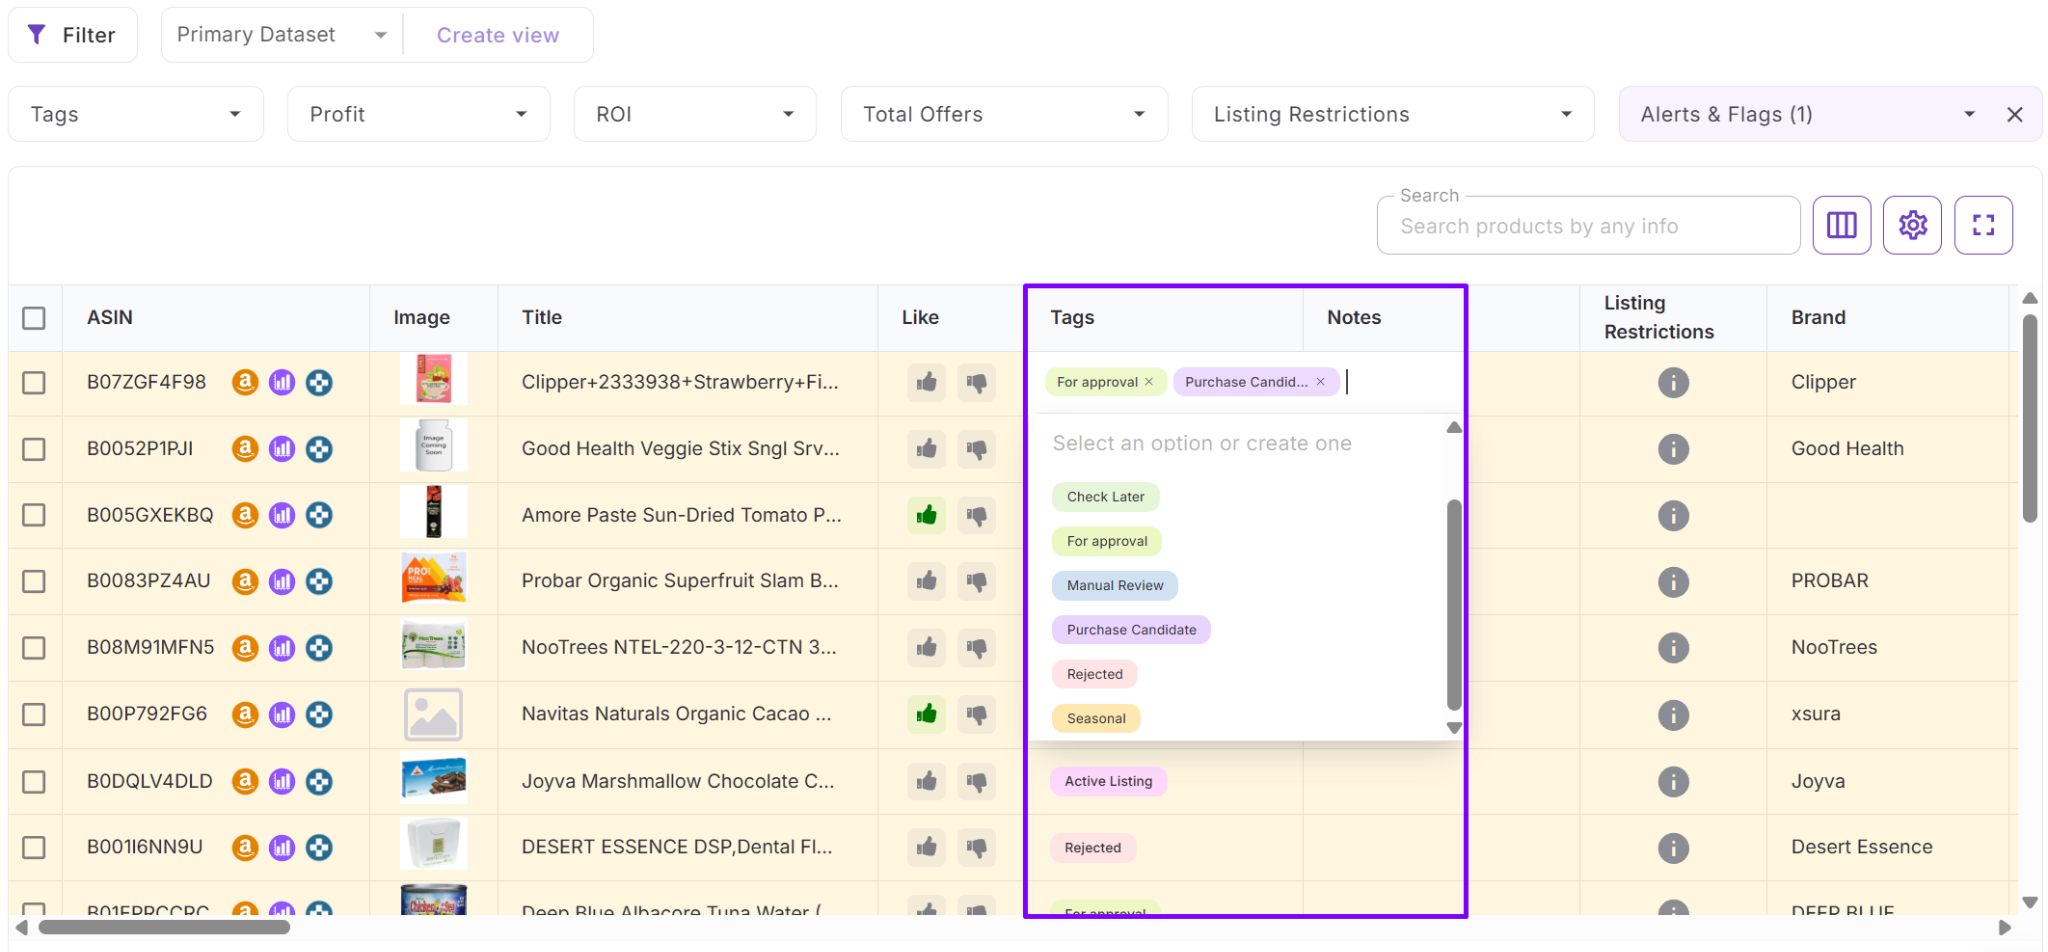Select row checkbox for B005GXEKBQ
The height and width of the screenshot is (952, 2048).
coord(34,515)
